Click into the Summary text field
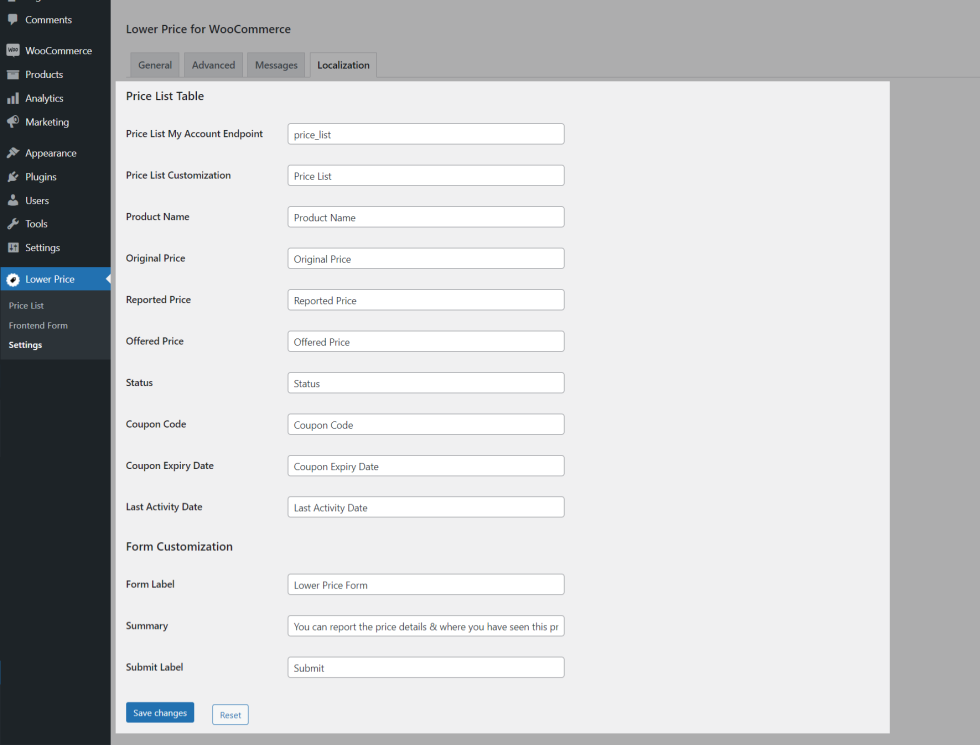The image size is (980, 745). (425, 627)
